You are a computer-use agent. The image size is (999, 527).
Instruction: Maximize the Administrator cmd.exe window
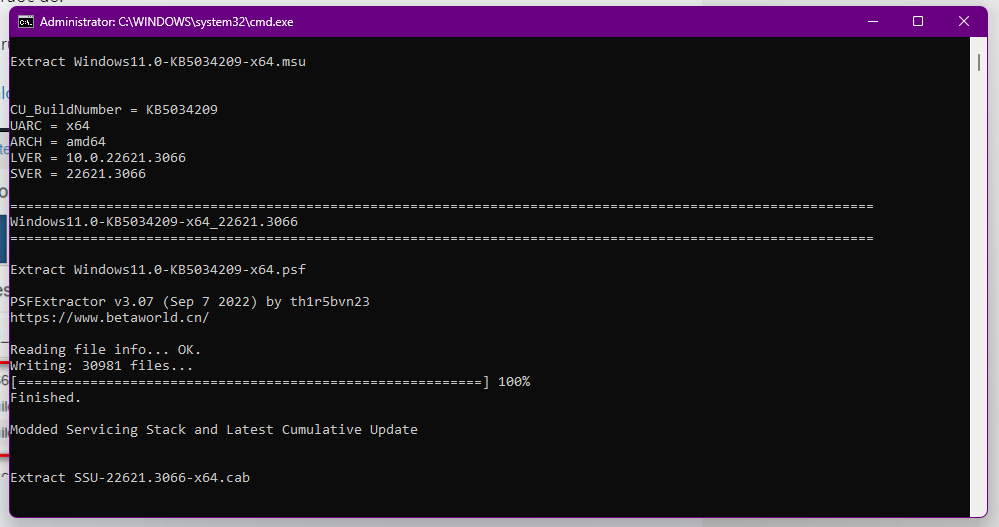[x=917, y=22]
